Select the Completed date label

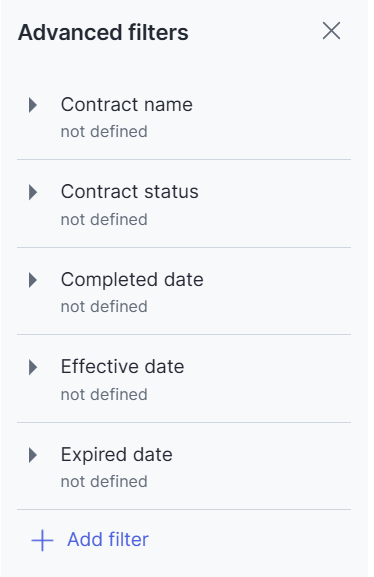(x=132, y=280)
